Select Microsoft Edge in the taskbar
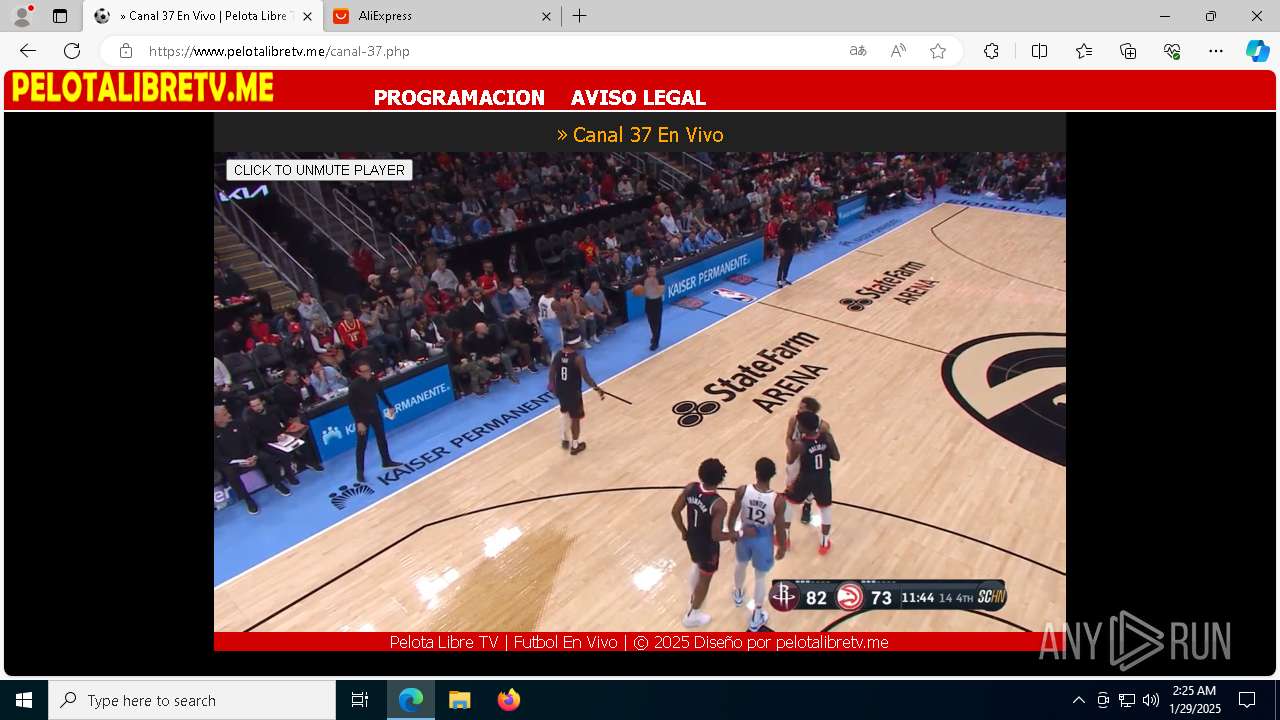Screen dimensions: 1280x720 click(x=411, y=700)
